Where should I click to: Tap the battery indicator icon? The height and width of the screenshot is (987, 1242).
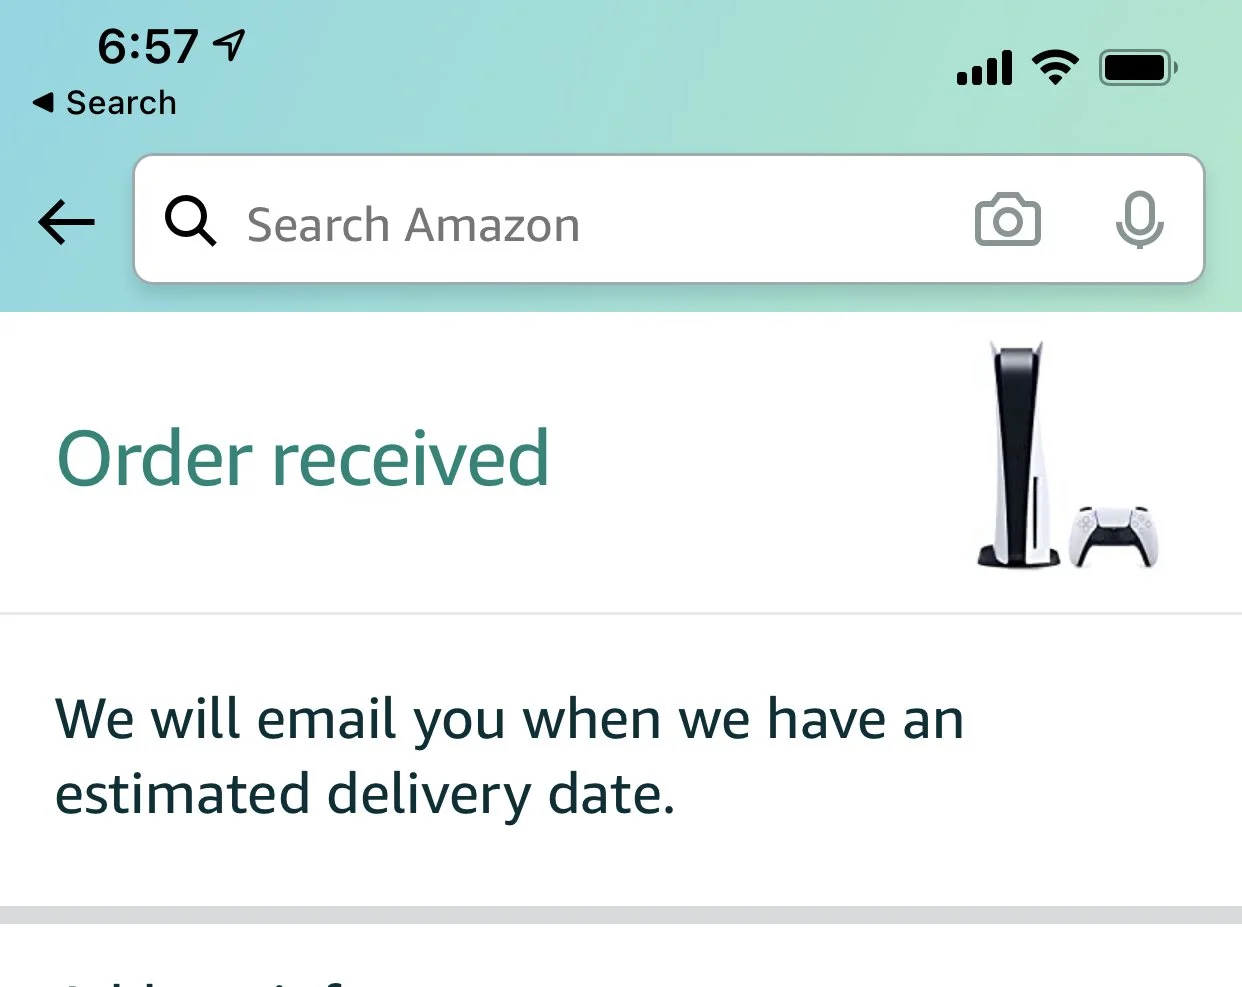click(x=1139, y=68)
